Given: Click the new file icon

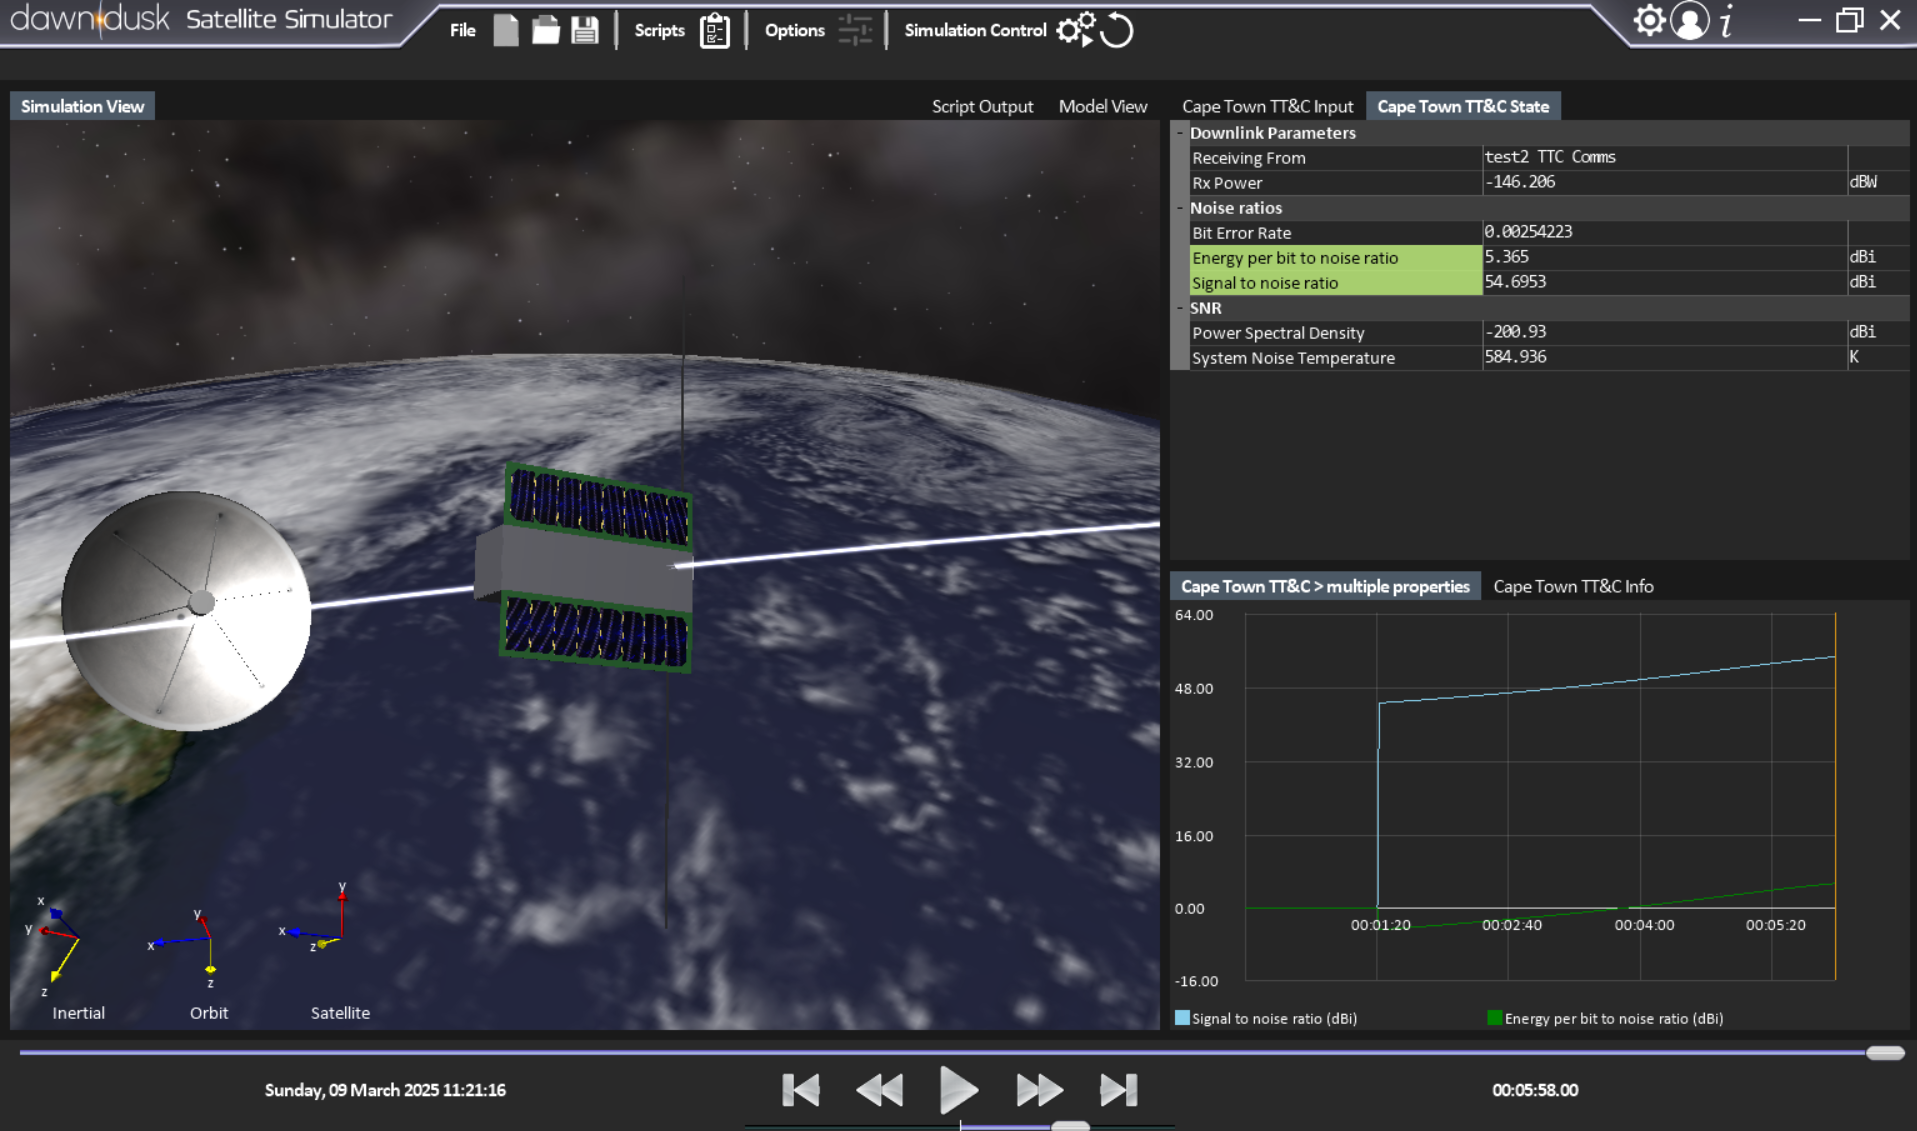Looking at the screenshot, I should point(506,30).
